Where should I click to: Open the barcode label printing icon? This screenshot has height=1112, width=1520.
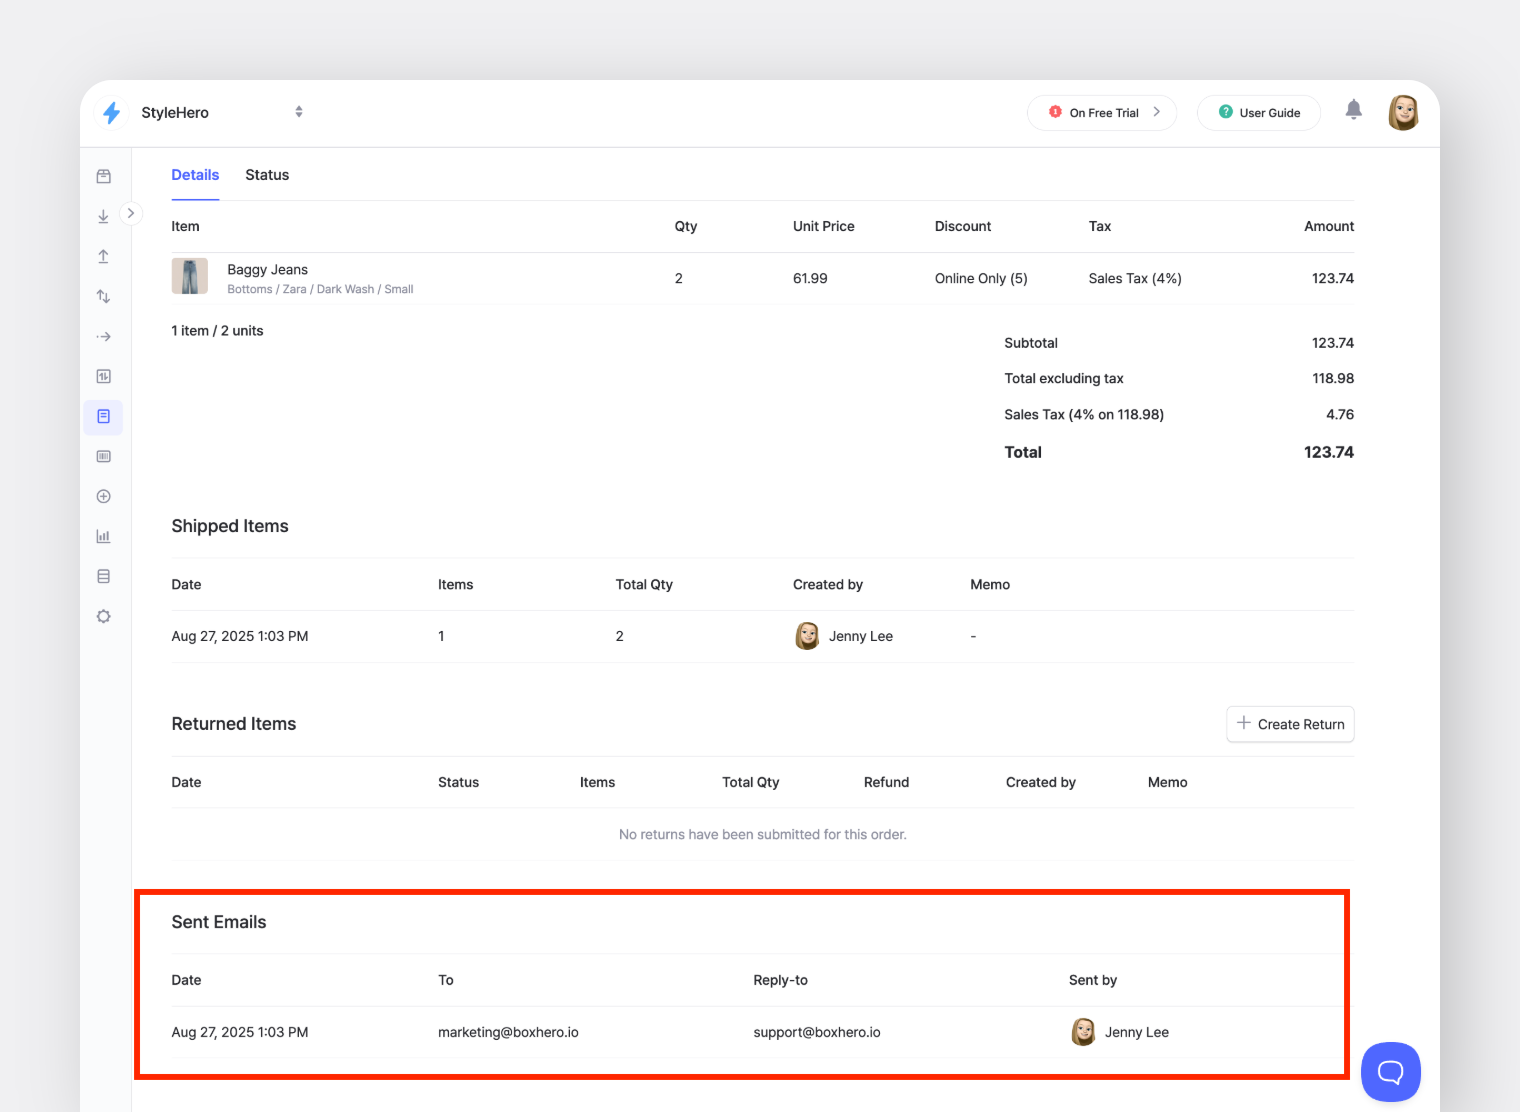[103, 456]
